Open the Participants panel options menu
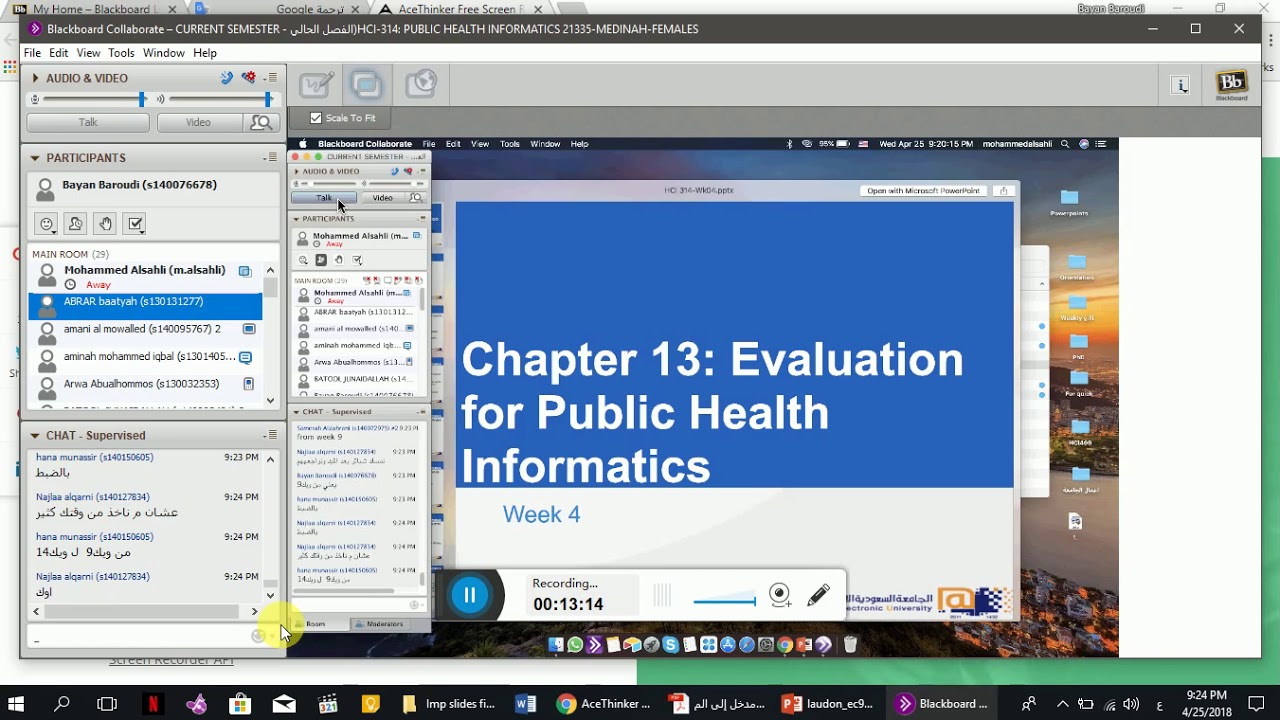 coord(271,158)
